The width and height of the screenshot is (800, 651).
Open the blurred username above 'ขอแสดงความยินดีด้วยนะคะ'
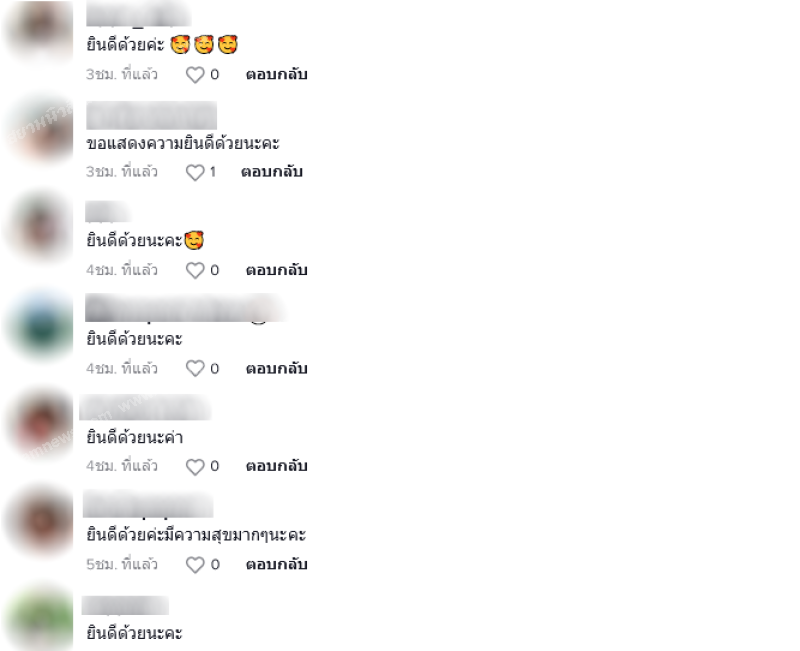152,115
